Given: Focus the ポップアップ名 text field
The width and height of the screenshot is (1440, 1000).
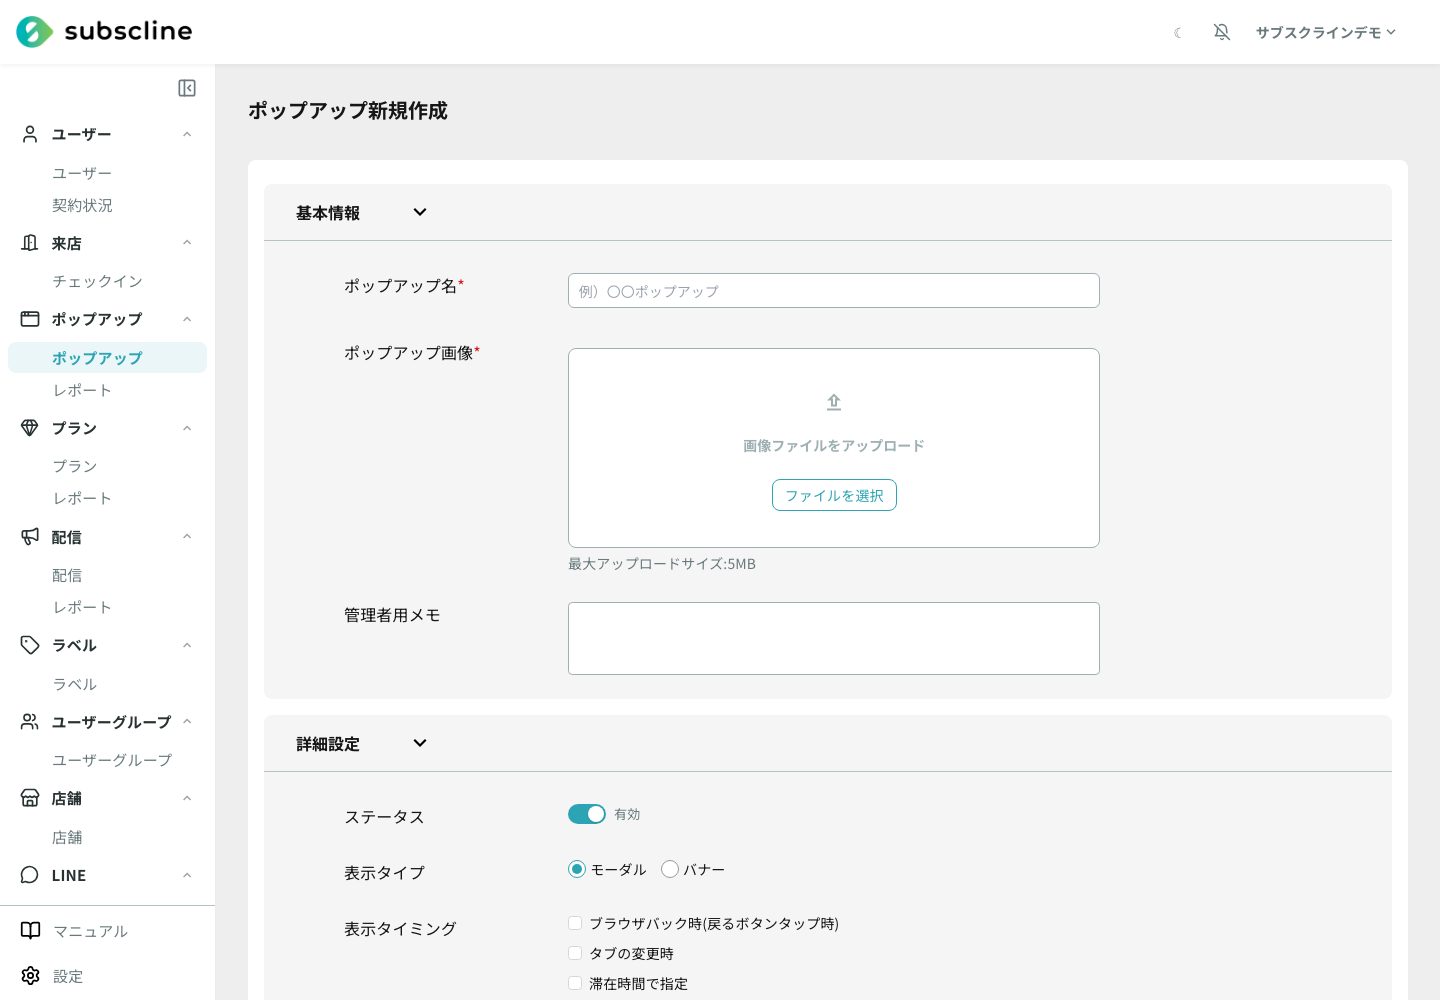Looking at the screenshot, I should [834, 291].
